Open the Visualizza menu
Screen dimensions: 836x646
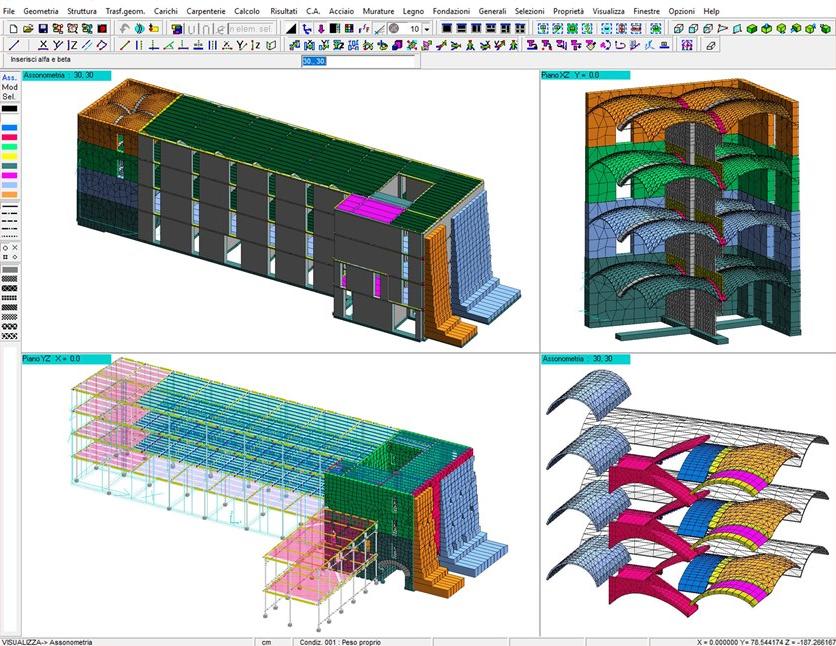pos(608,10)
